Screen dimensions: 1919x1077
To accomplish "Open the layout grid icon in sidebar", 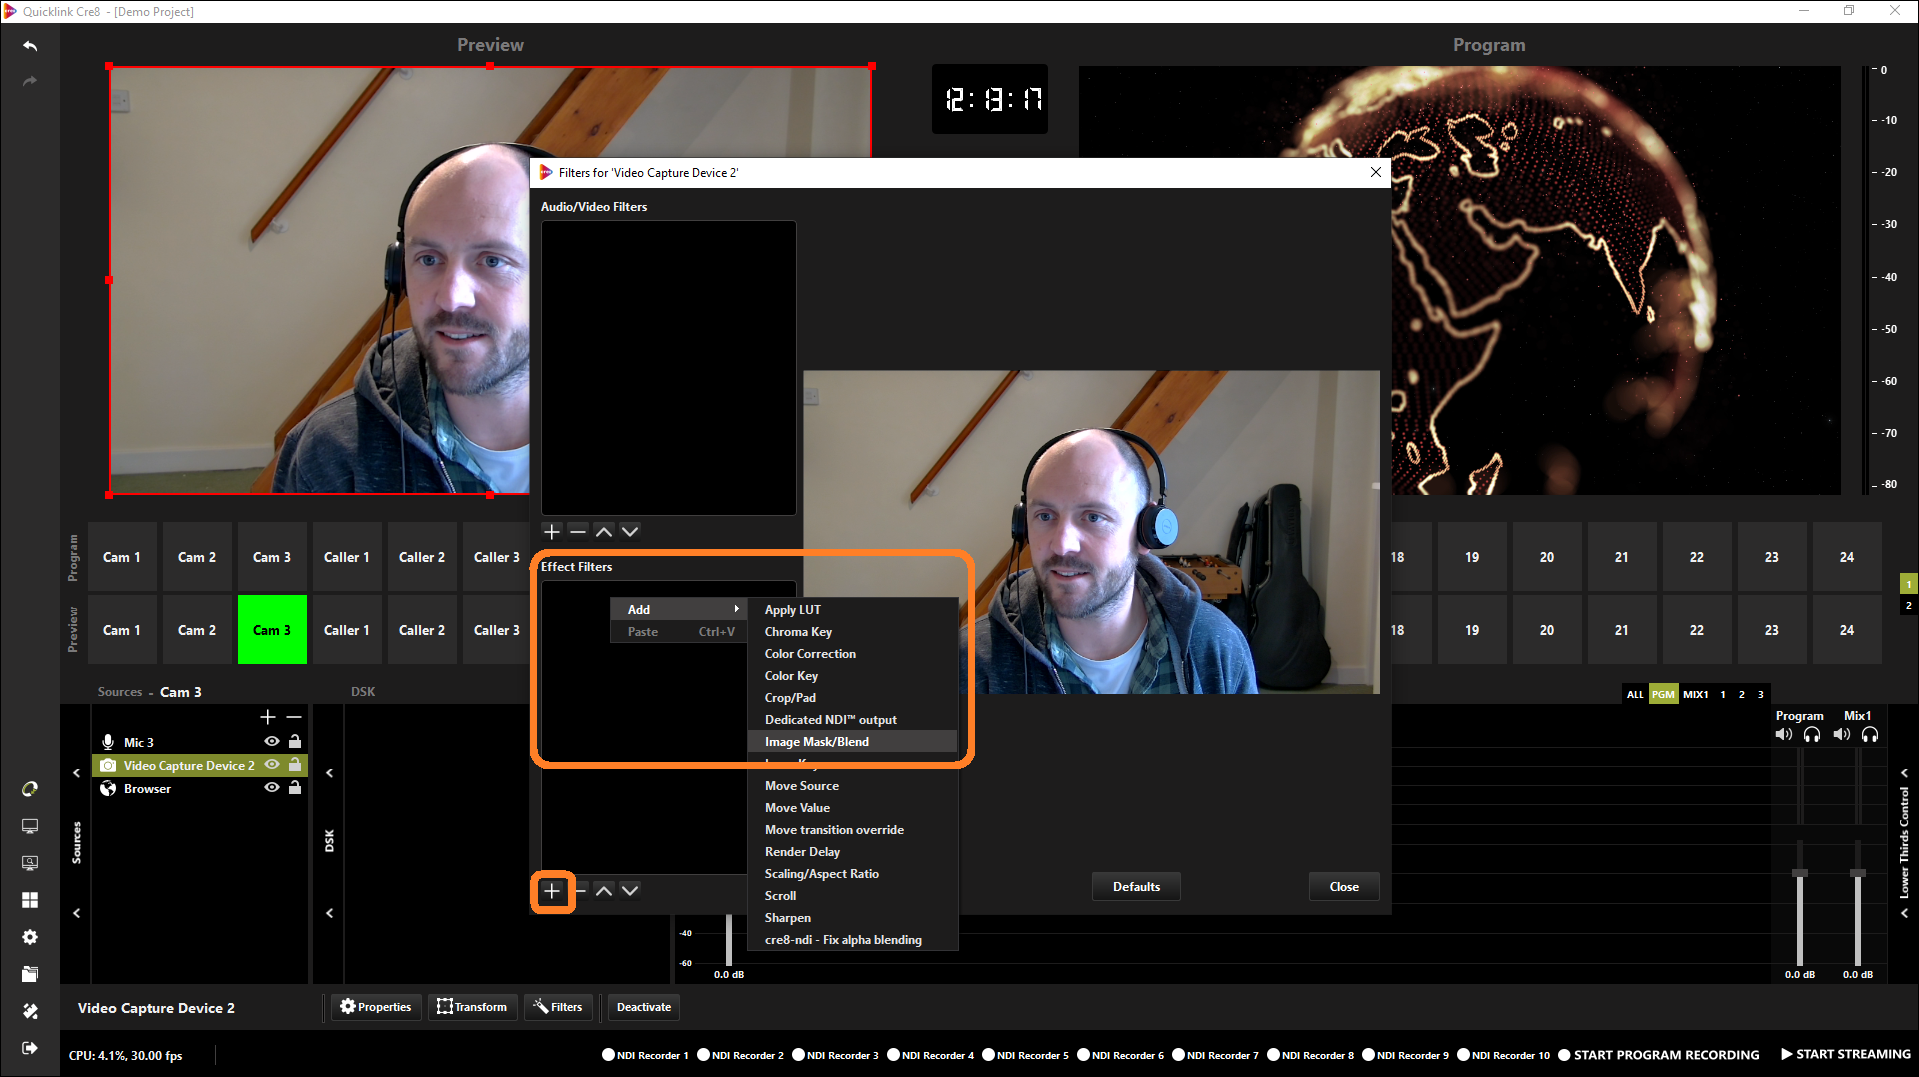I will coord(30,900).
